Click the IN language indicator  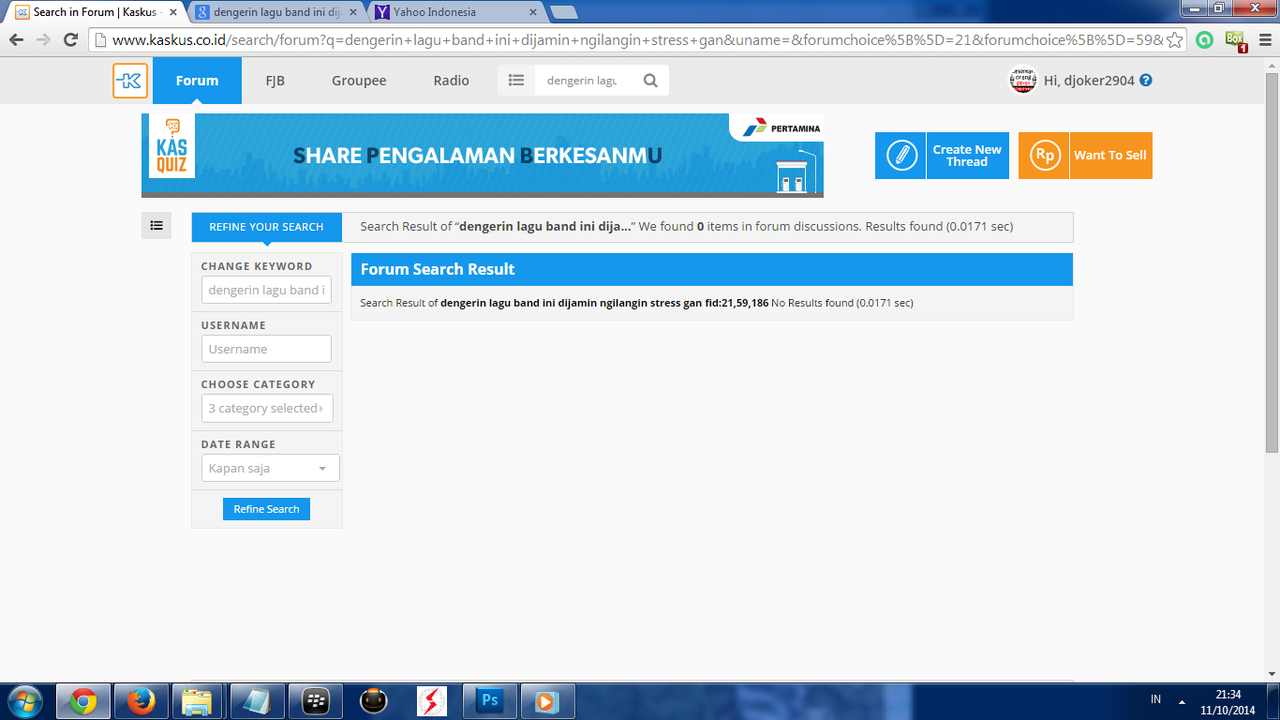click(x=1156, y=700)
